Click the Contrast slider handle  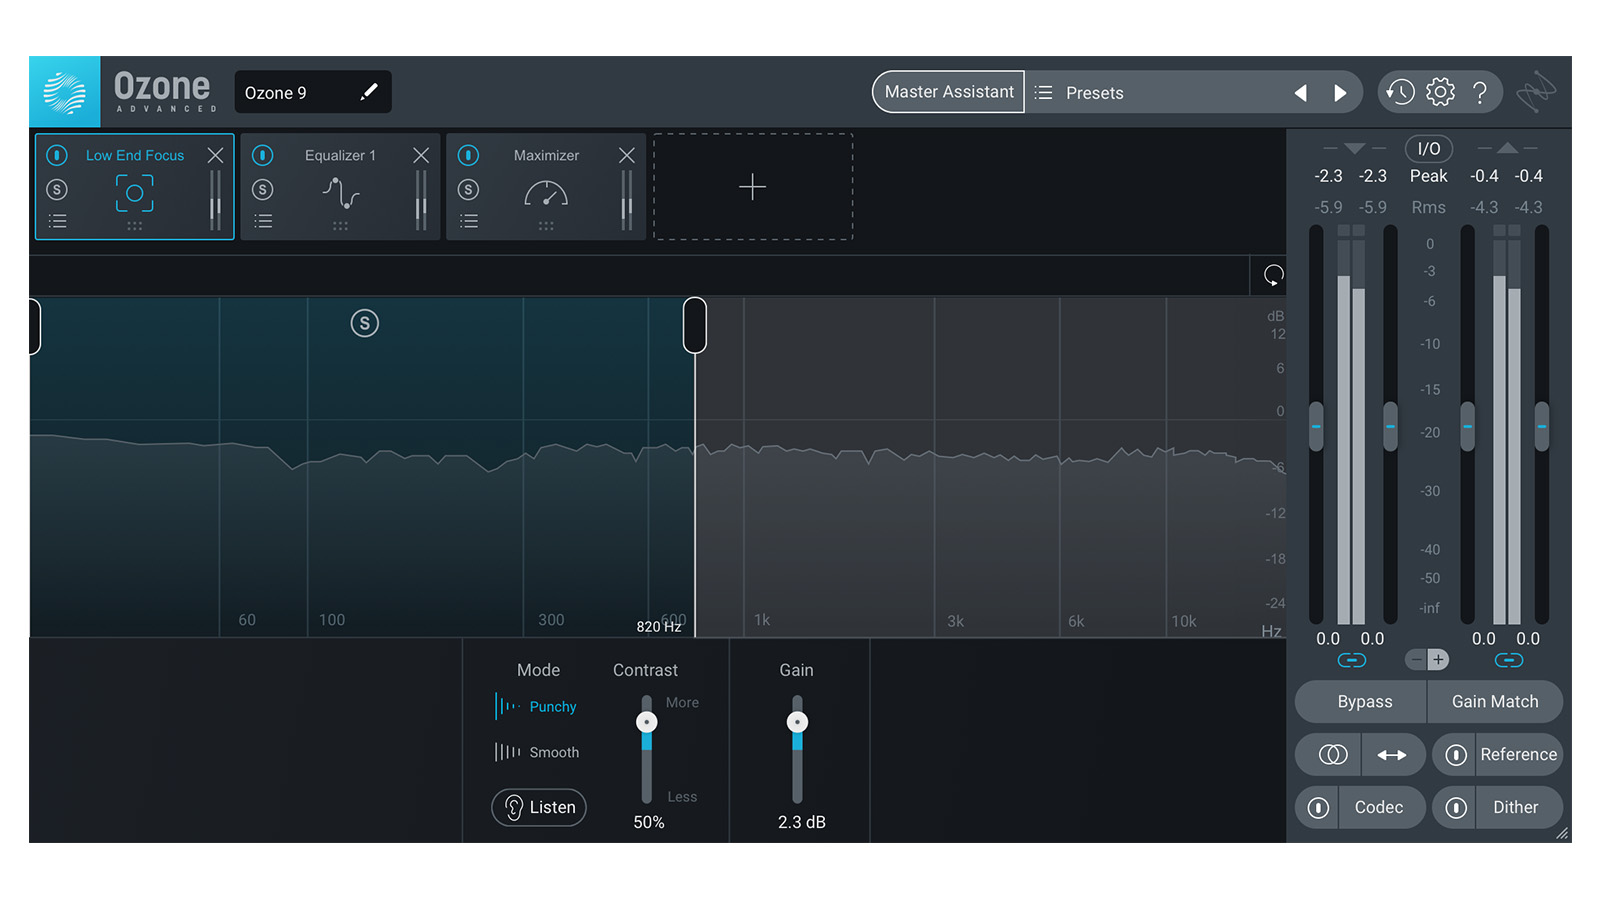coord(647,722)
